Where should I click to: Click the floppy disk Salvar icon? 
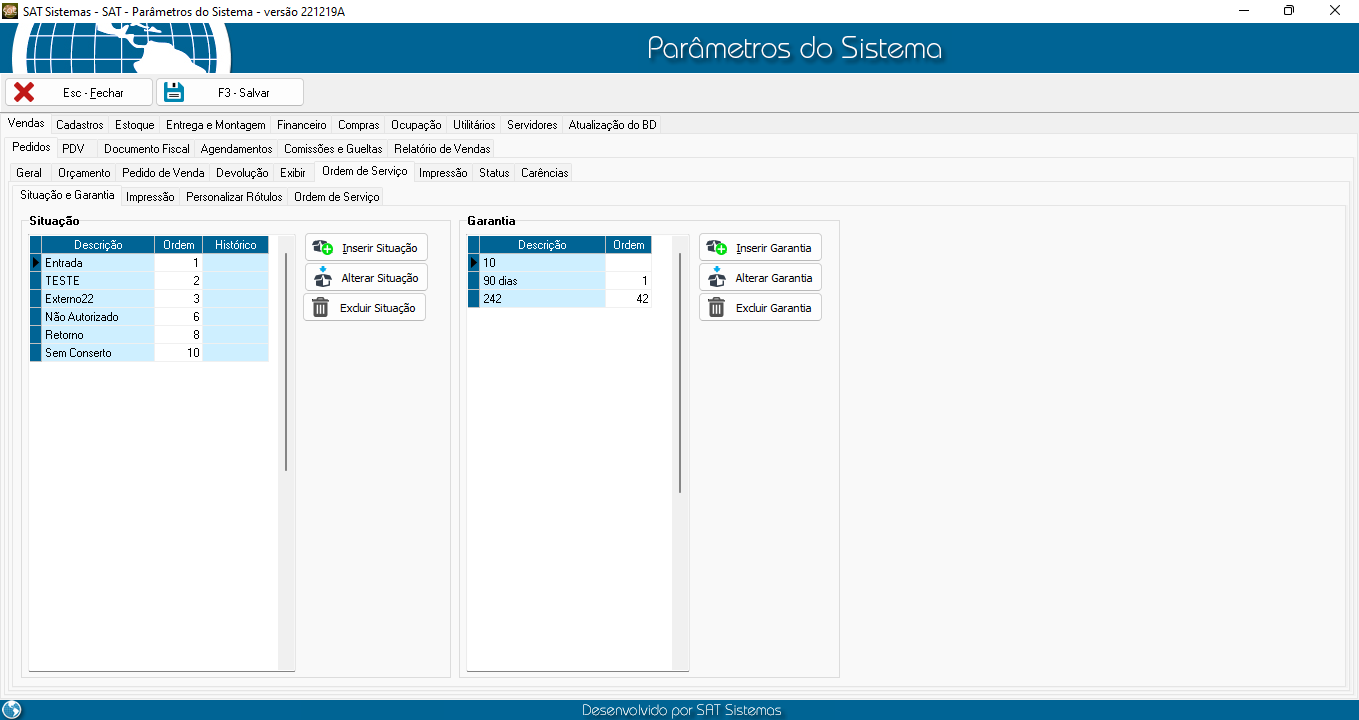click(174, 92)
